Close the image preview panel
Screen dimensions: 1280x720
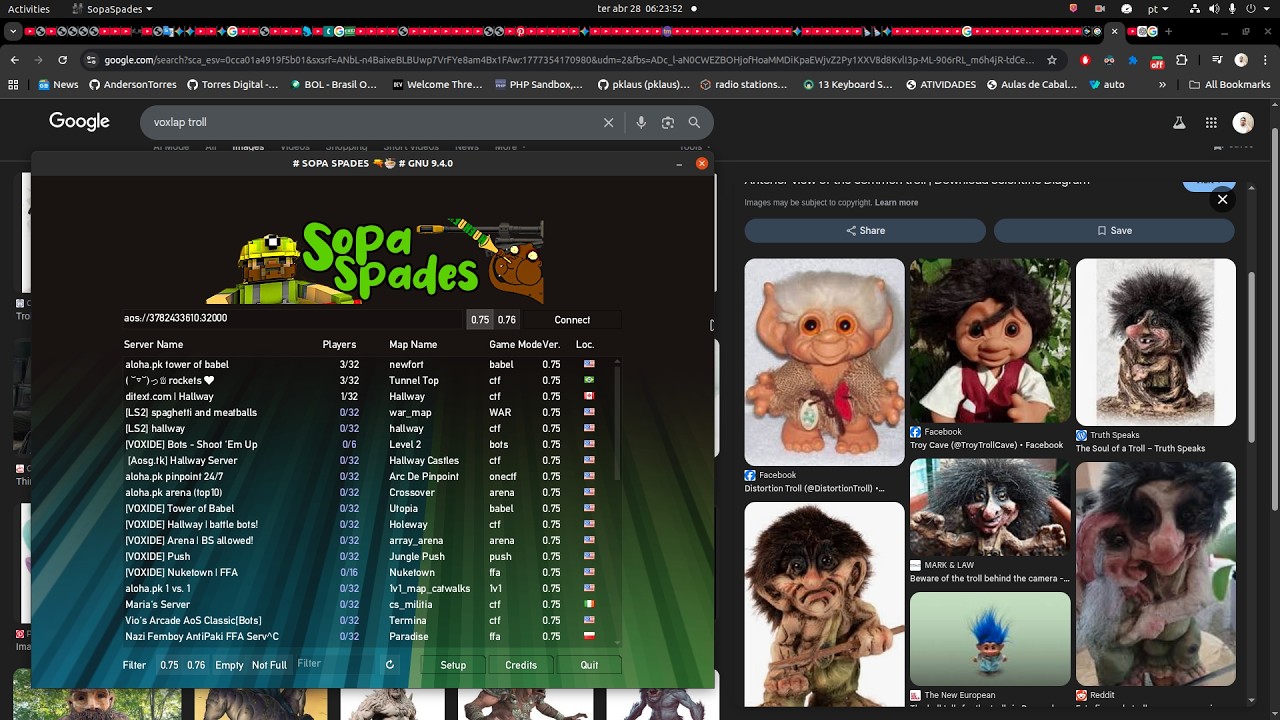click(1222, 200)
